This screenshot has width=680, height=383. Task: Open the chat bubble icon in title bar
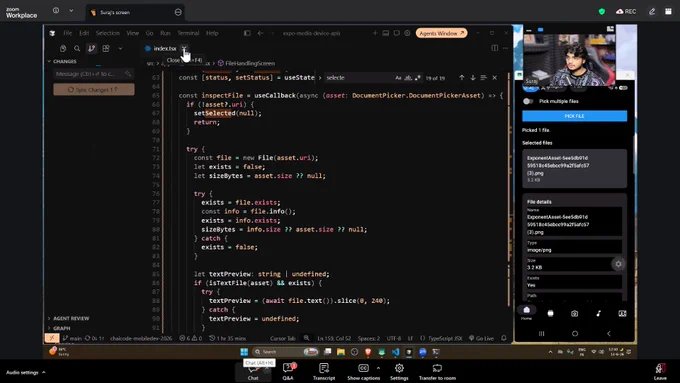pos(396,33)
